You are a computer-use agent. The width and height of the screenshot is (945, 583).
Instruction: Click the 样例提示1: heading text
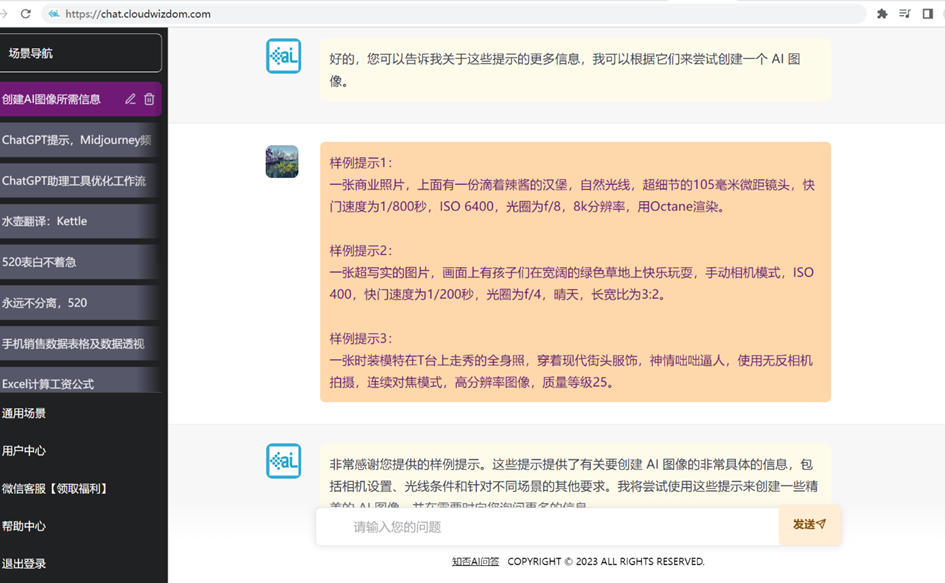click(361, 163)
